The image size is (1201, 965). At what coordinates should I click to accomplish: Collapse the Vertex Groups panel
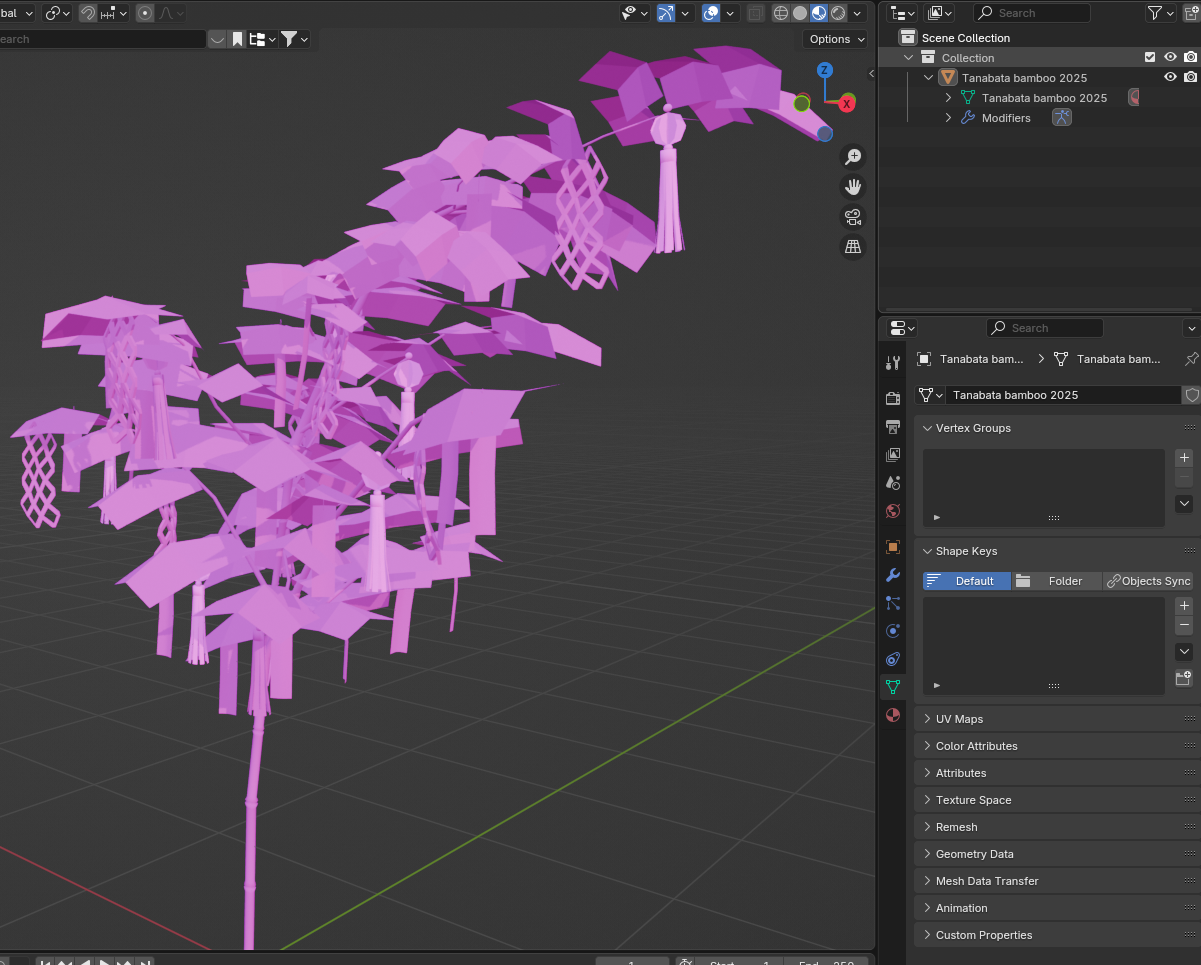point(1057,428)
